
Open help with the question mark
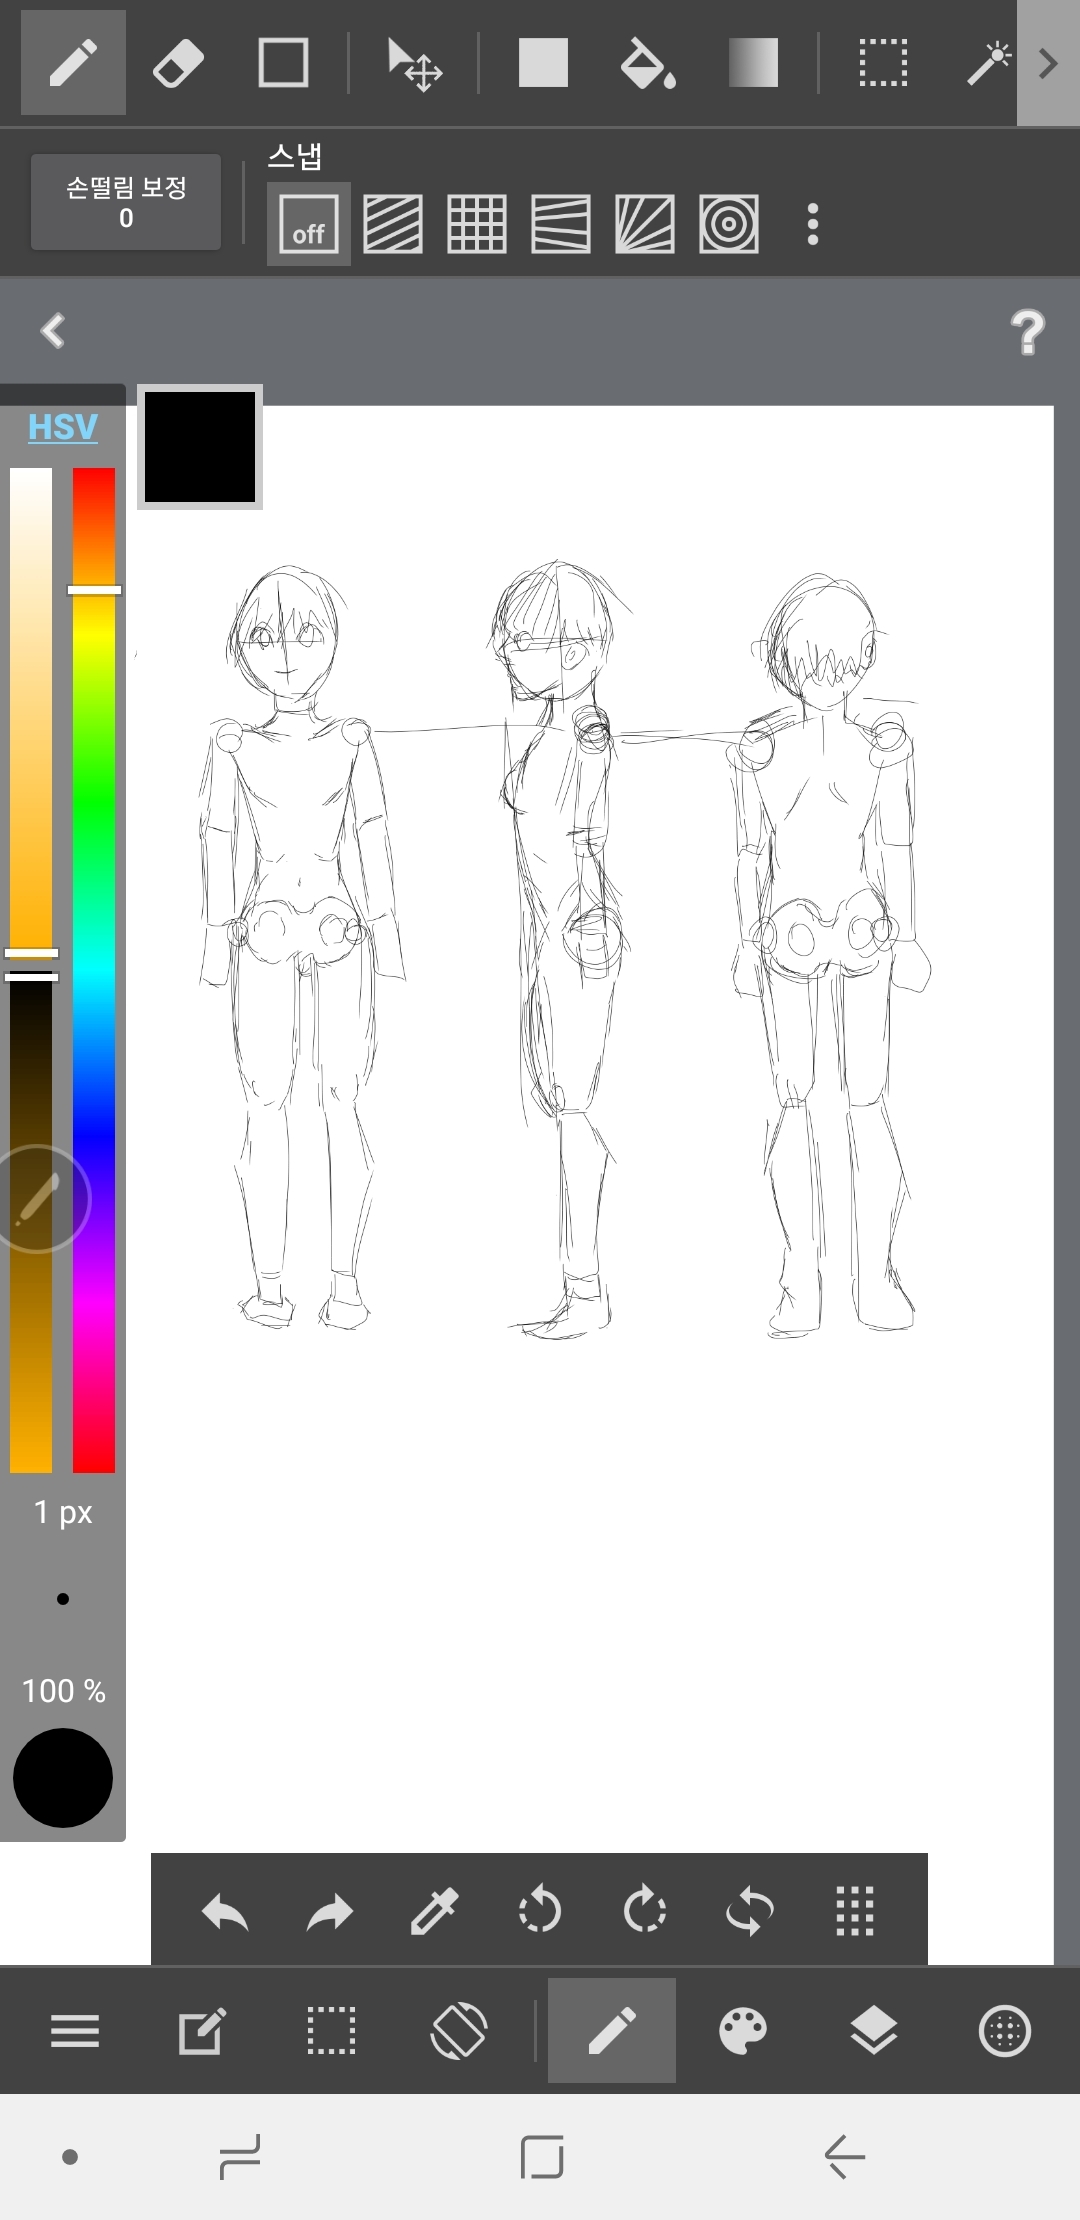pyautogui.click(x=1027, y=332)
